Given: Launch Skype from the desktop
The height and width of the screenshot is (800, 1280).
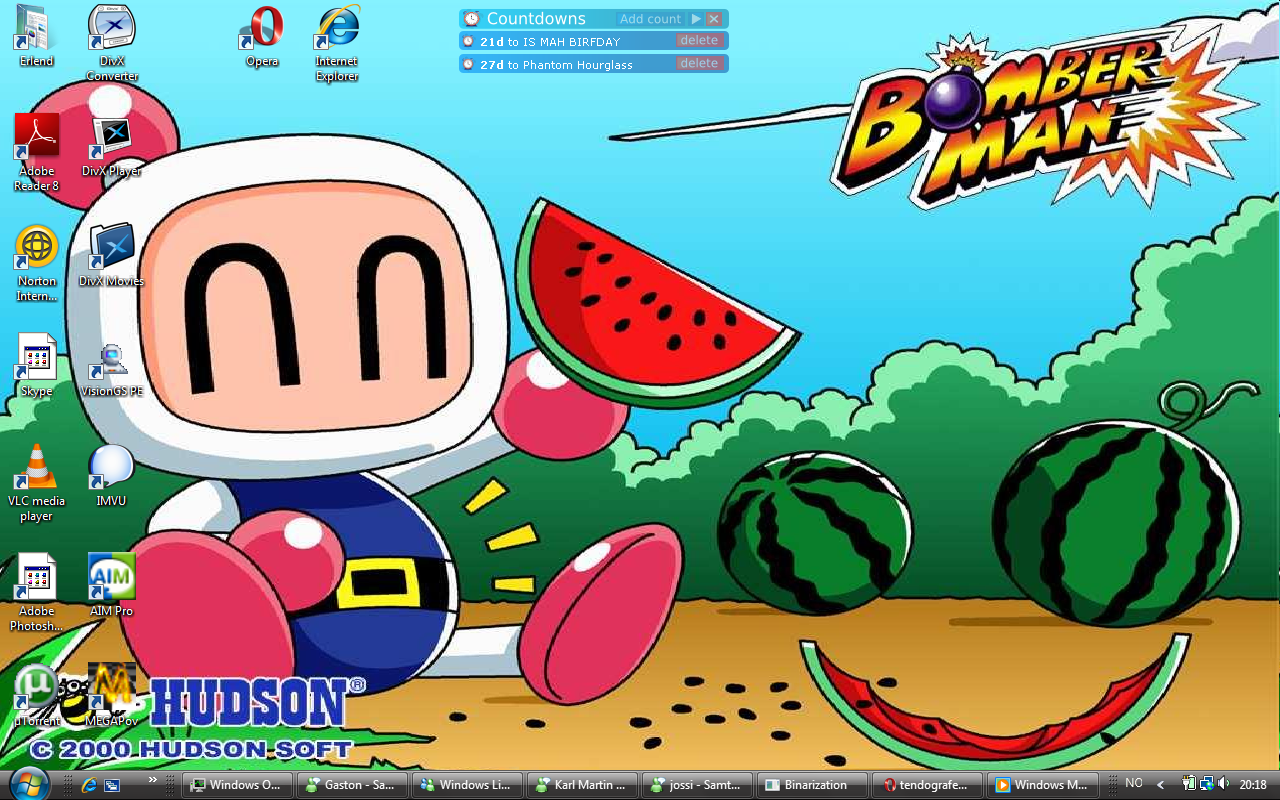Looking at the screenshot, I should [x=36, y=366].
